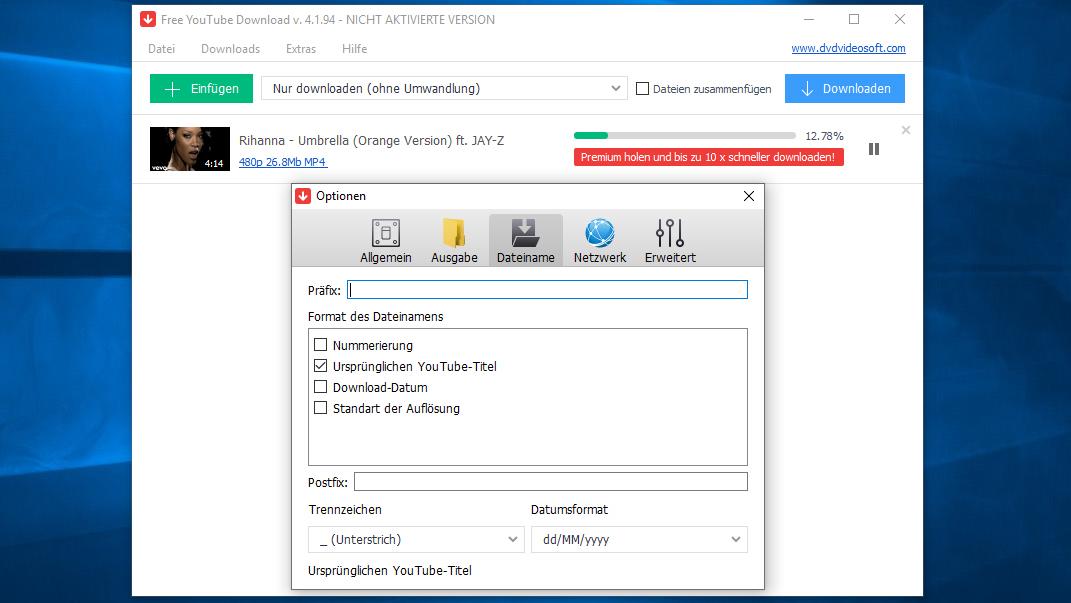Click the 12.78% progress value
Viewport: 1071px width, 603px height.
click(824, 136)
